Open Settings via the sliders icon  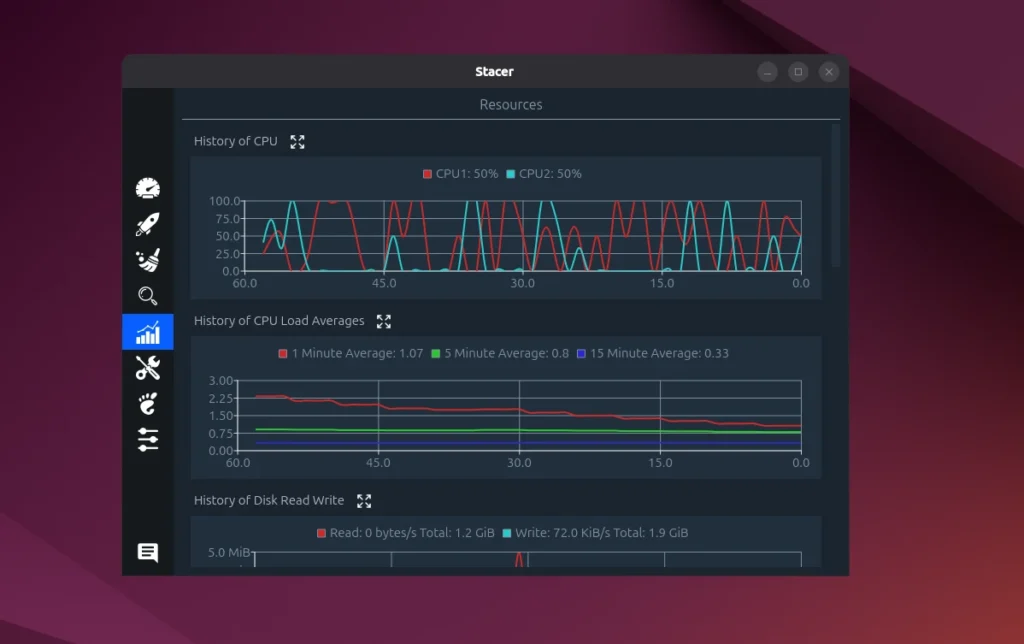click(148, 439)
